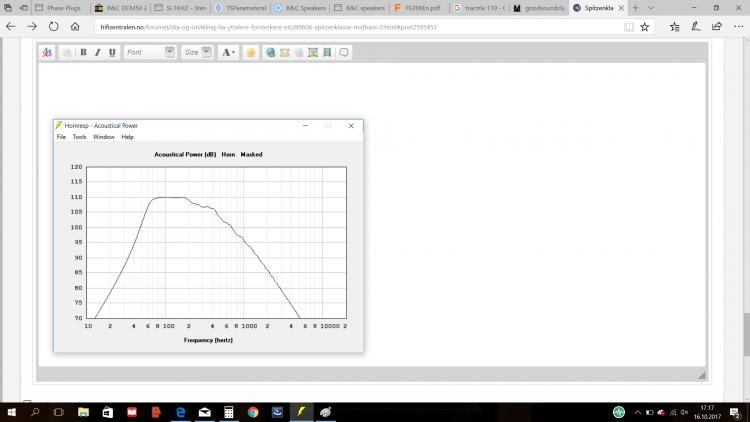Image resolution: width=750 pixels, height=422 pixels.
Task: Click the 'Acoustical Power (dB)' chart title
Action: click(185, 155)
